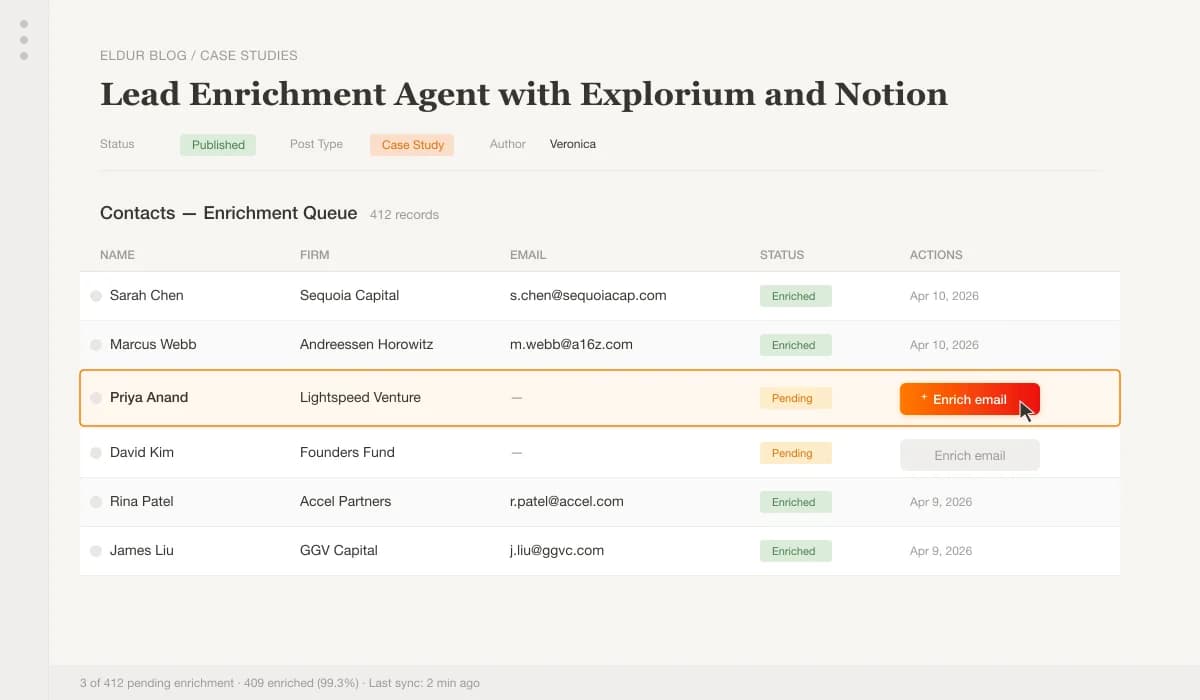The width and height of the screenshot is (1200, 700).
Task: Click the Apr 9, 2026 date in James Liu's row
Action: pyautogui.click(x=941, y=551)
